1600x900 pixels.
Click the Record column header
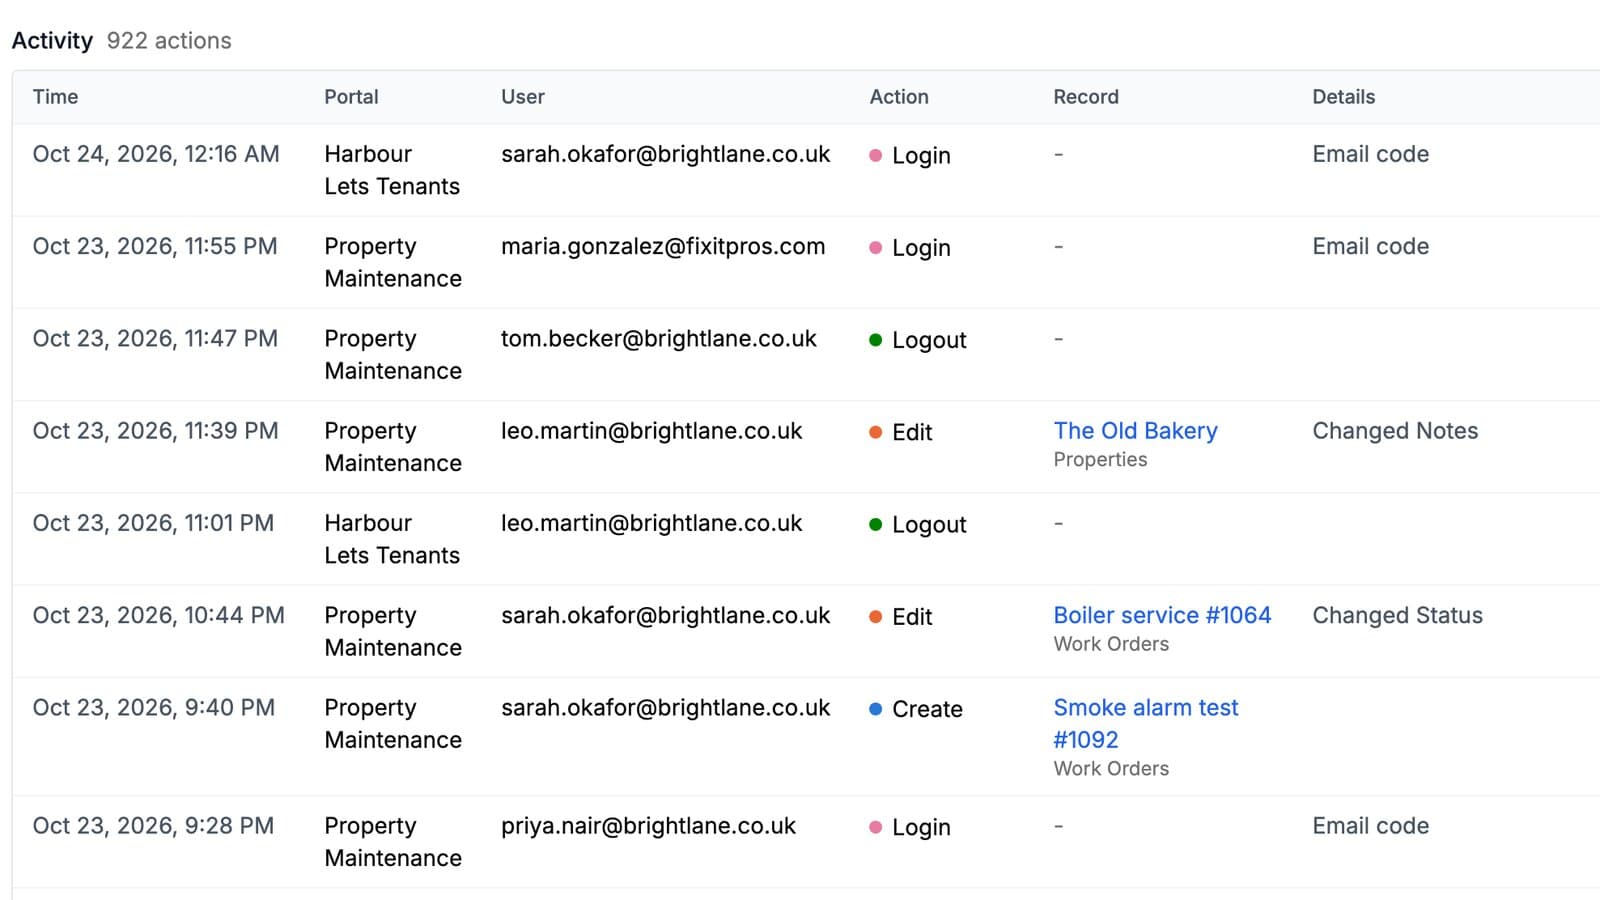click(x=1086, y=97)
